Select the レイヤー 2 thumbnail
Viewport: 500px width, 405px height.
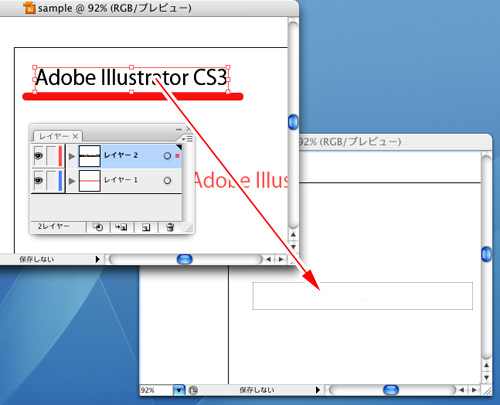coord(90,156)
